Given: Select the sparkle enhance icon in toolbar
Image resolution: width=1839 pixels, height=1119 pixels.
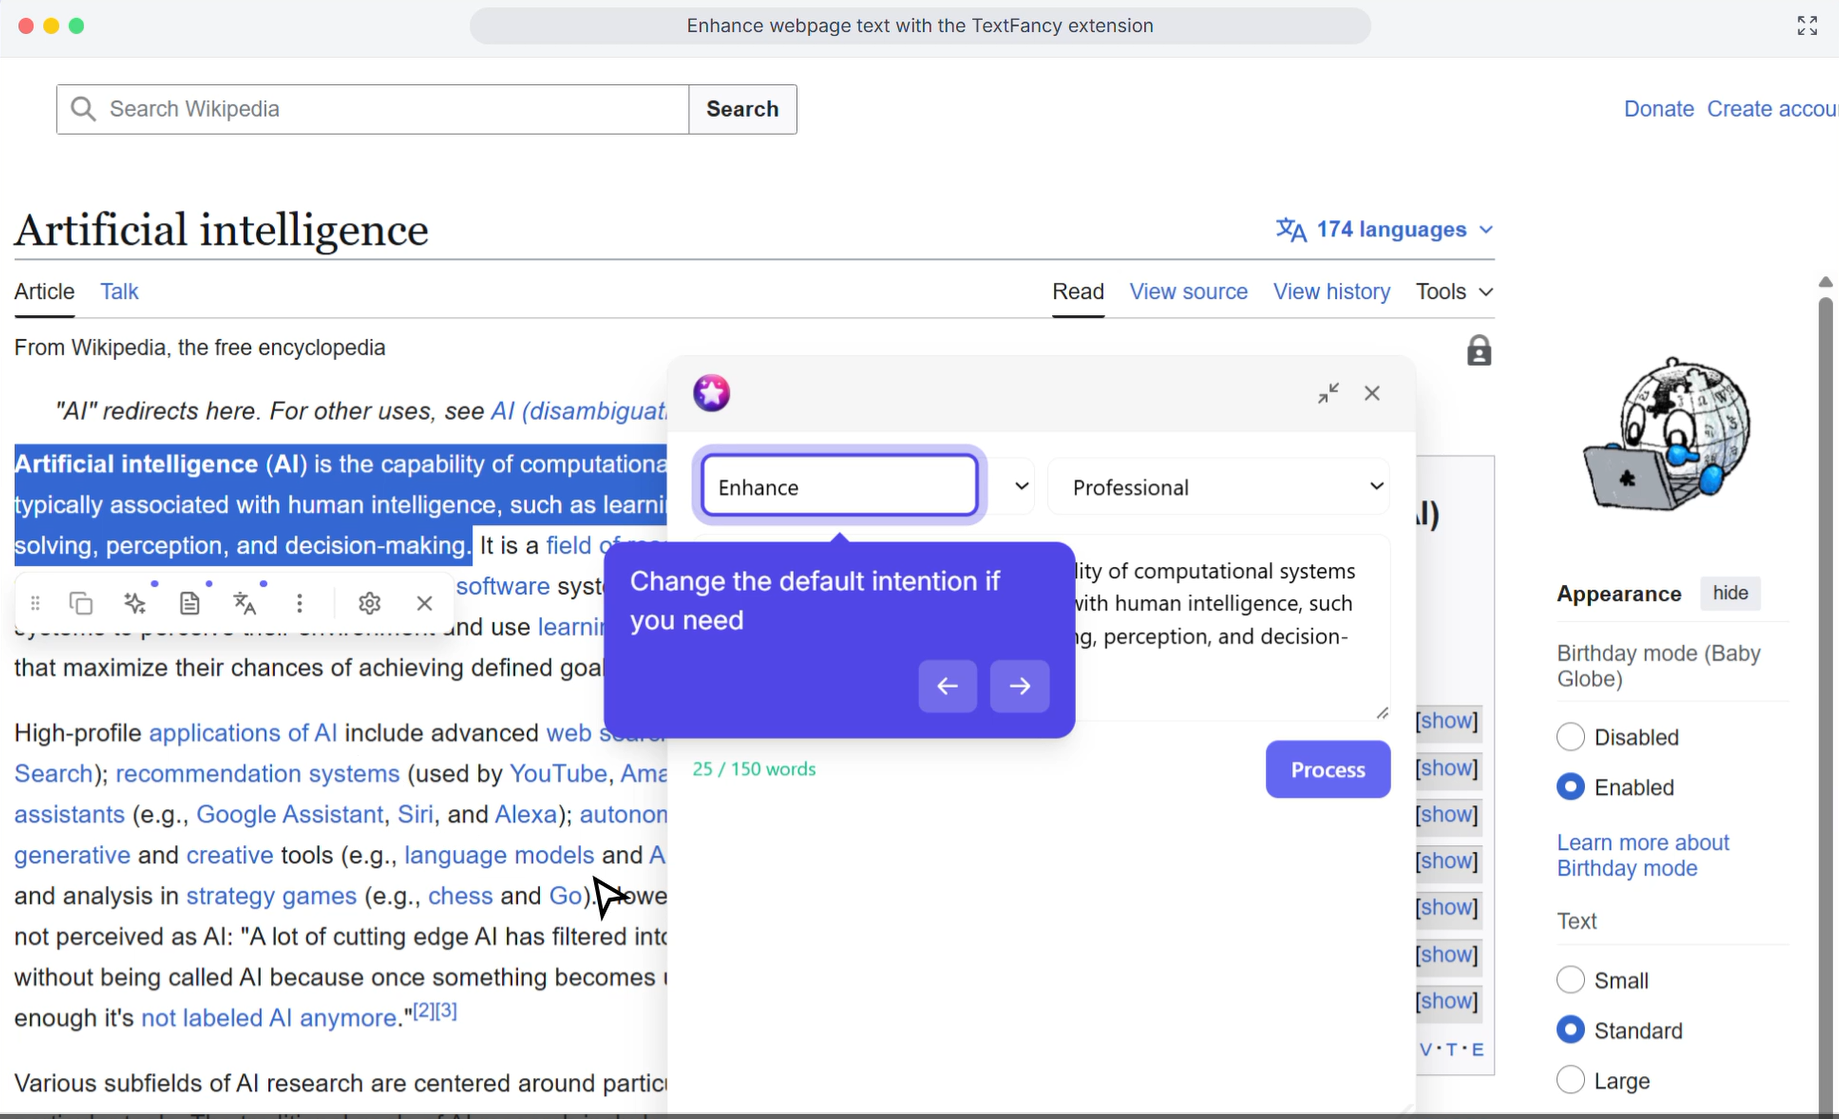Looking at the screenshot, I should coord(136,602).
